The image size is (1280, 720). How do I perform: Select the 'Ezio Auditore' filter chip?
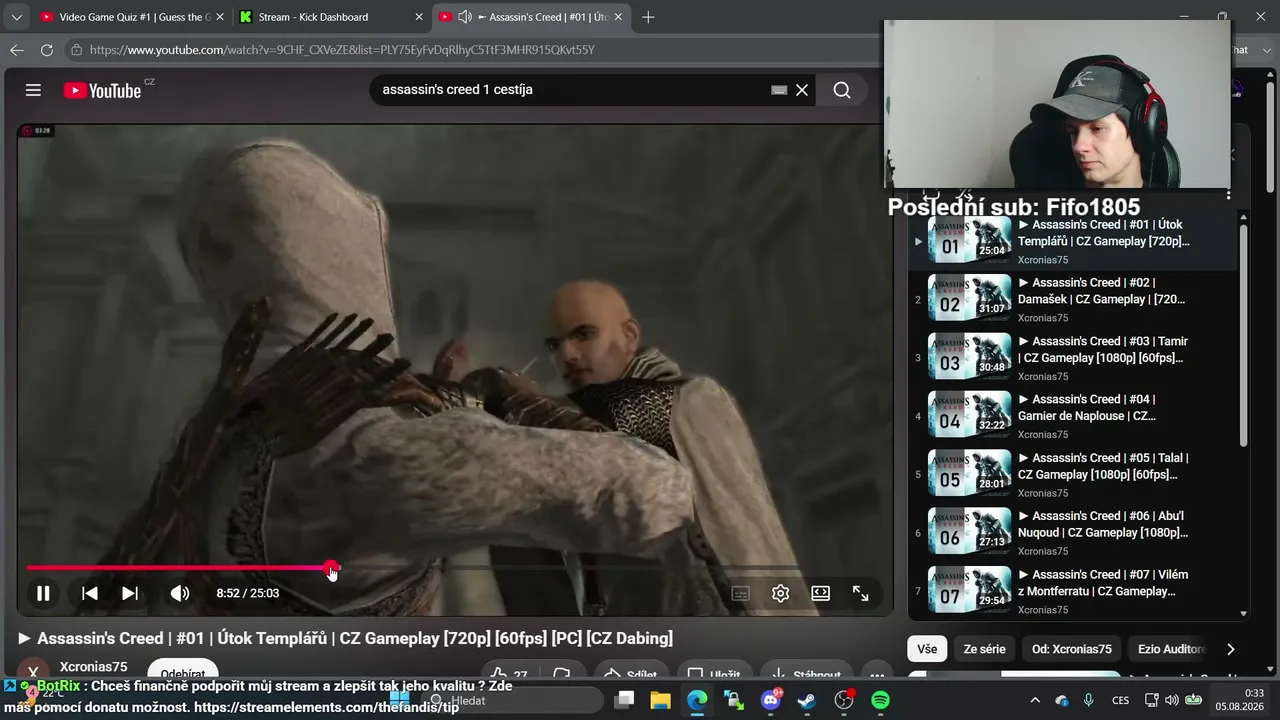click(x=1172, y=649)
